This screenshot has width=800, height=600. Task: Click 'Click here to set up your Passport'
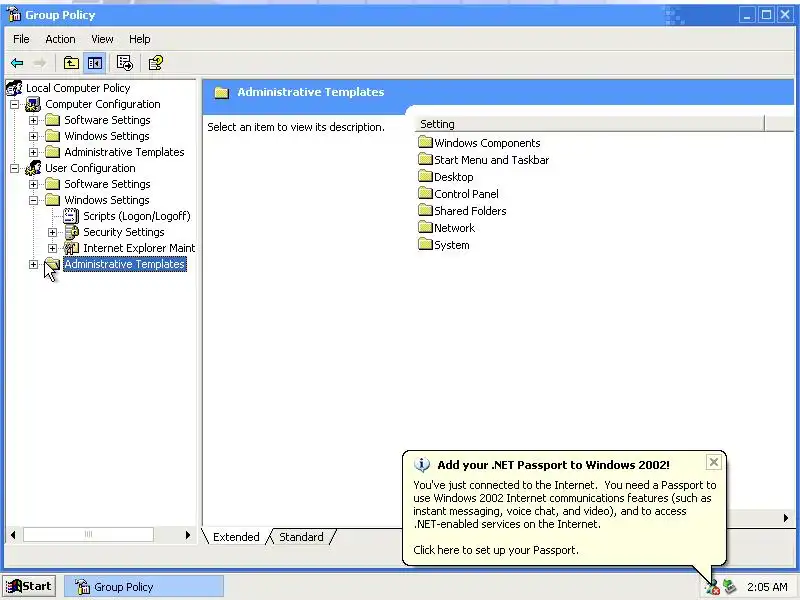(495, 550)
